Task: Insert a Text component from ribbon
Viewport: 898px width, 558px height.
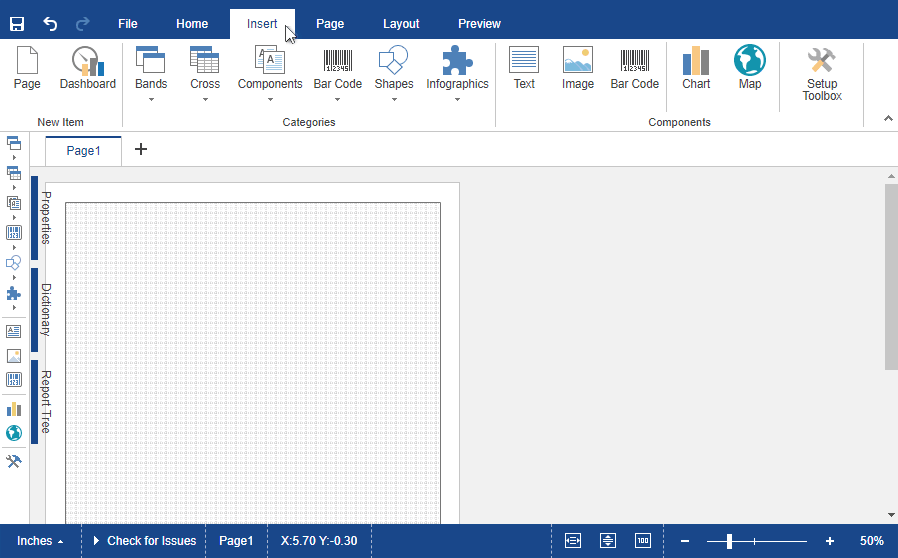Action: [x=524, y=69]
